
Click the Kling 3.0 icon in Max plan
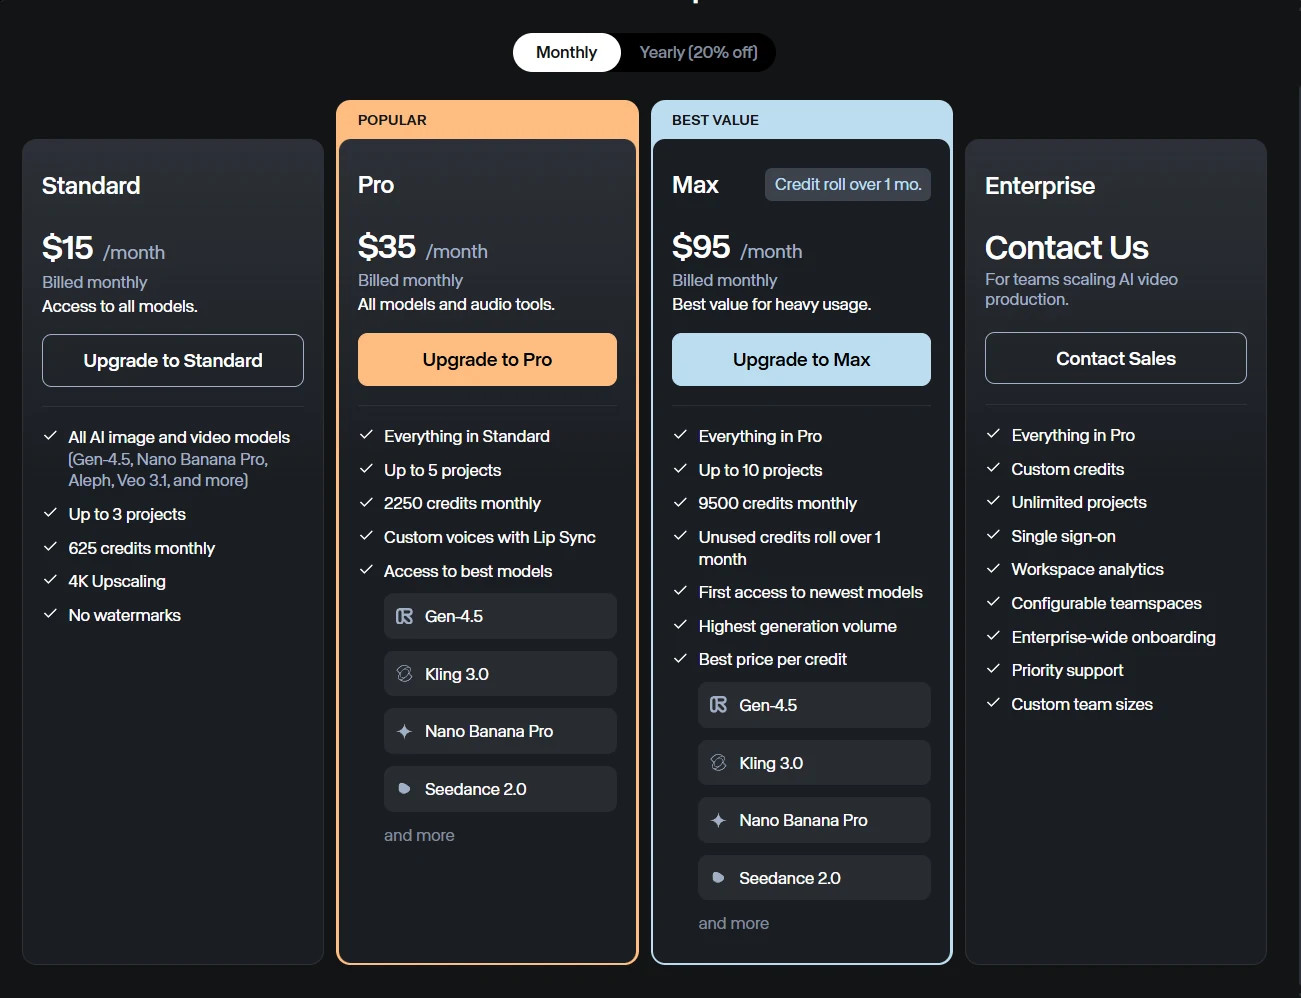pos(718,763)
